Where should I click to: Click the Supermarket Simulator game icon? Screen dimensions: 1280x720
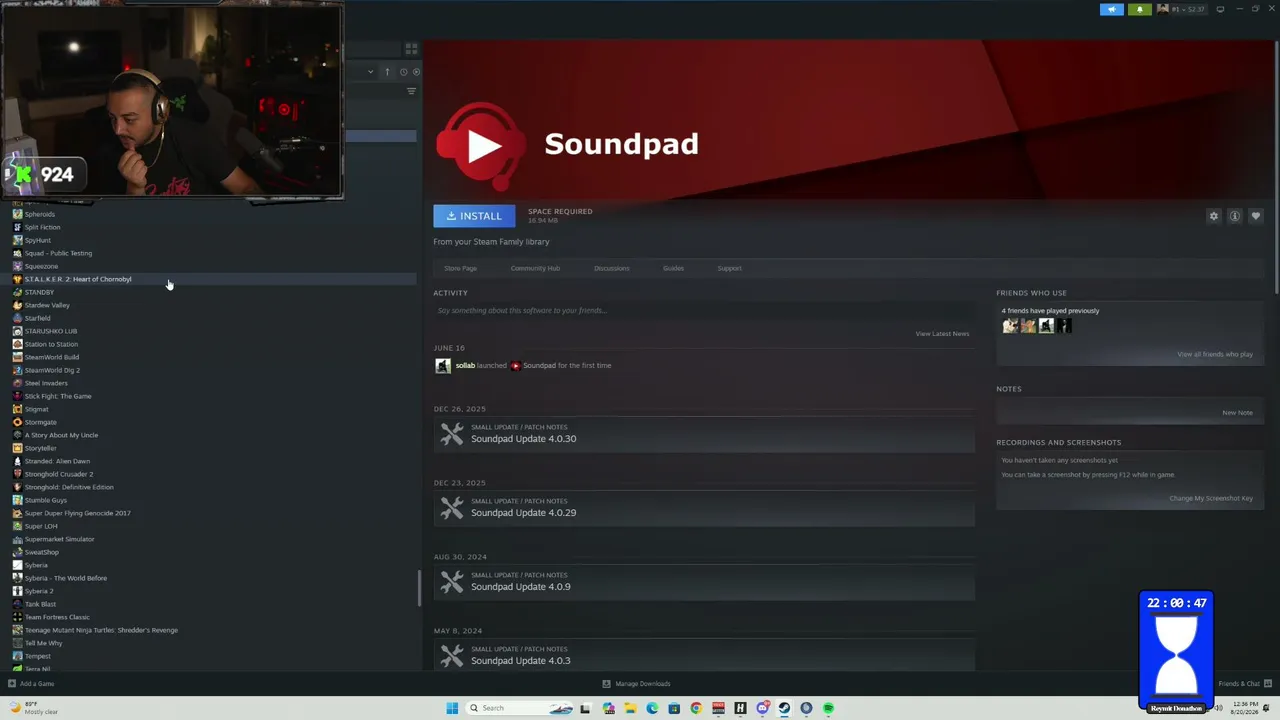(x=17, y=539)
